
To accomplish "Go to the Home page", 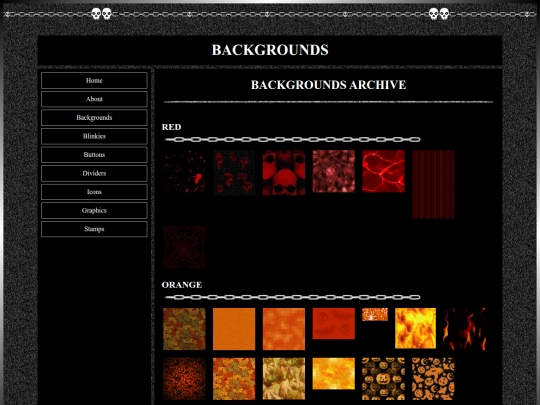I will 94,81.
